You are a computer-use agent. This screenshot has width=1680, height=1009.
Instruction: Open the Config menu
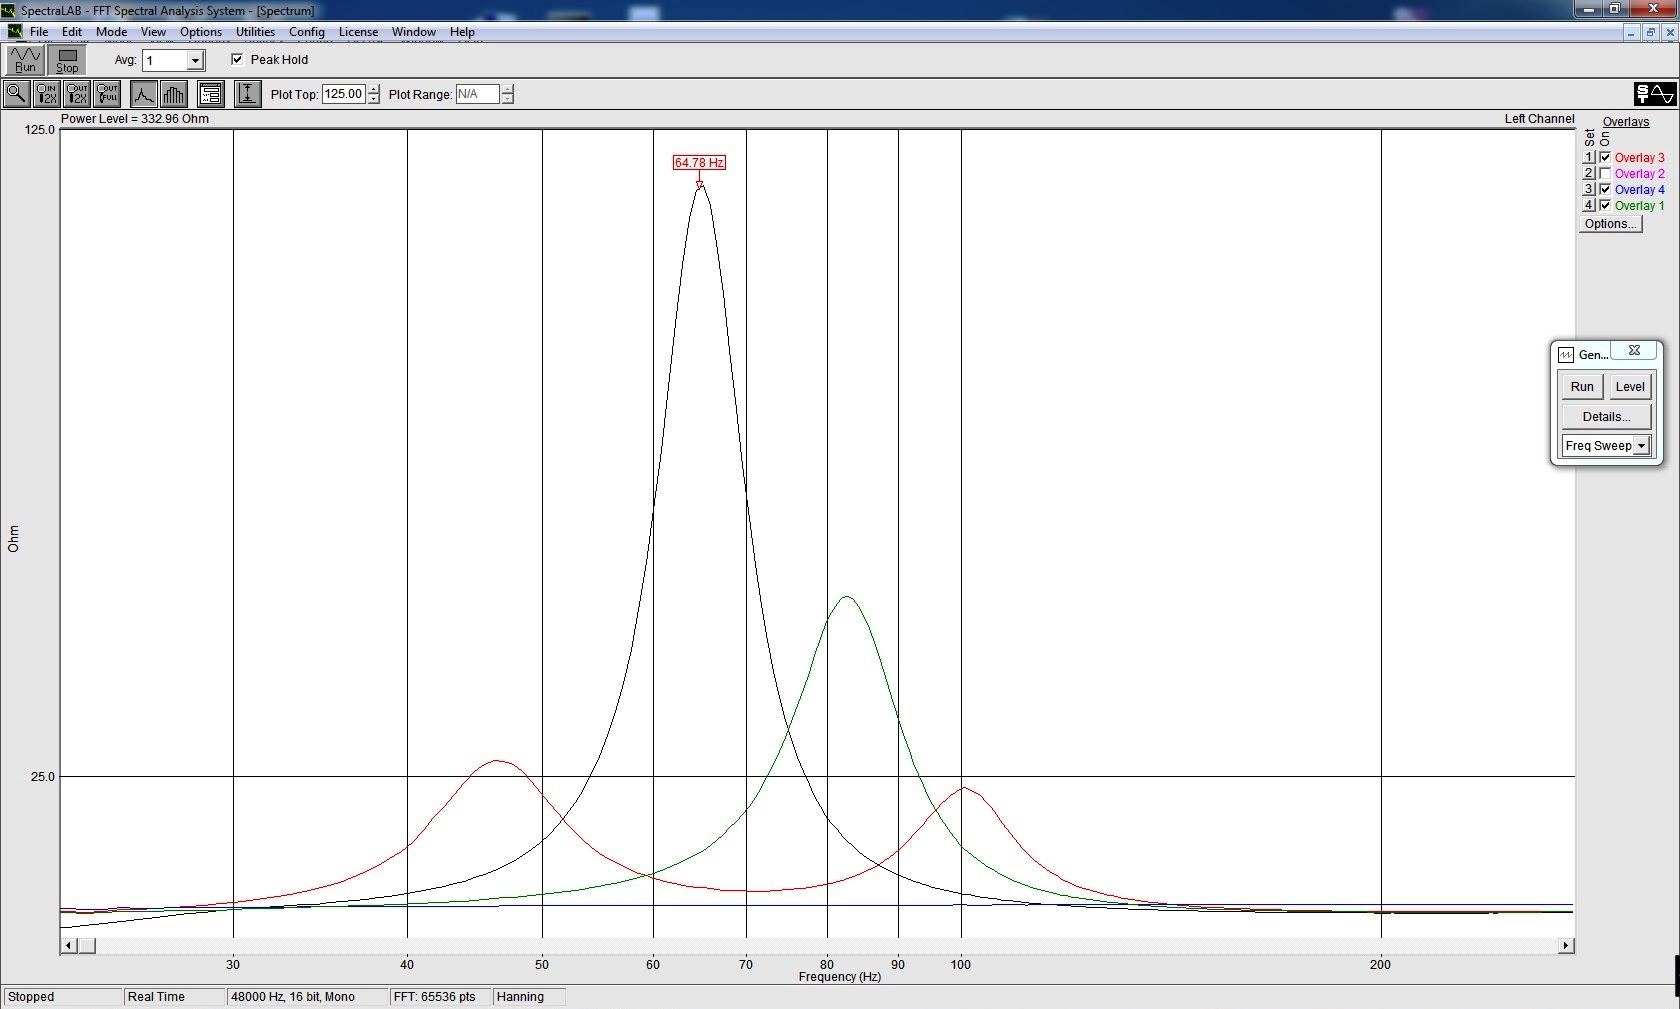307,32
